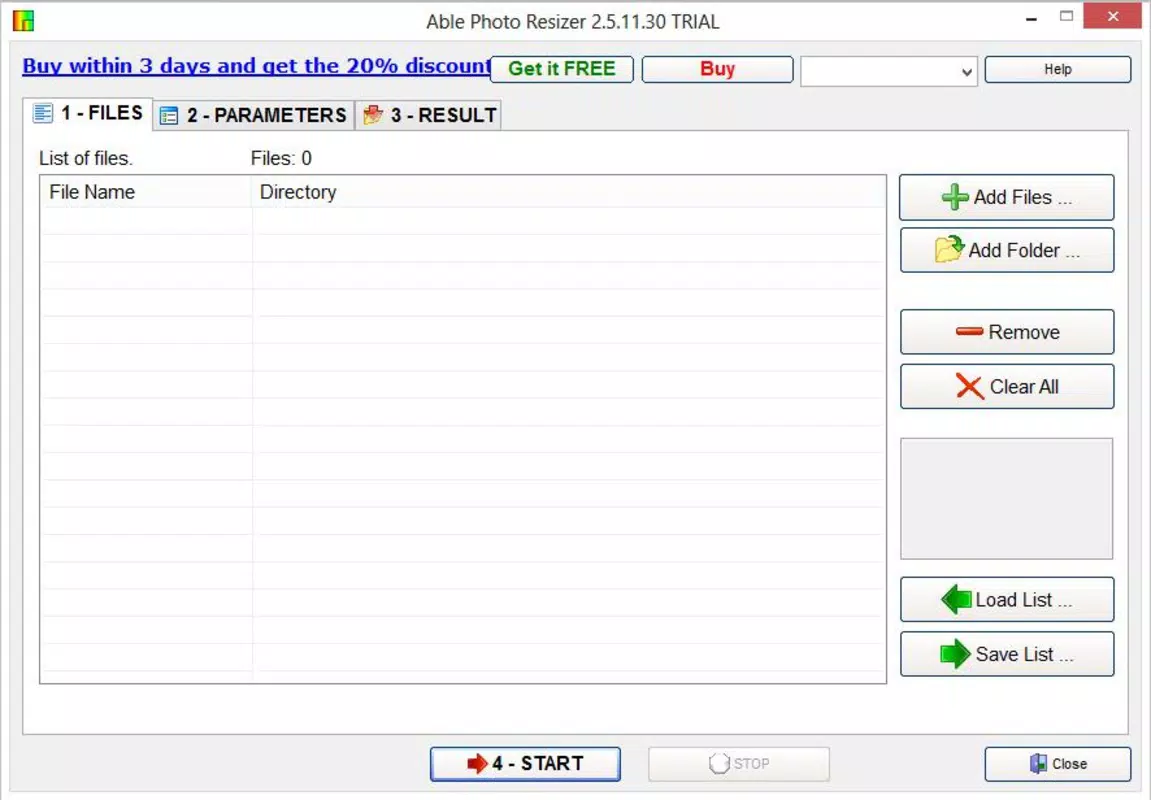Image resolution: width=1151 pixels, height=800 pixels.
Task: Click the green left arrow on Load List
Action: click(956, 600)
